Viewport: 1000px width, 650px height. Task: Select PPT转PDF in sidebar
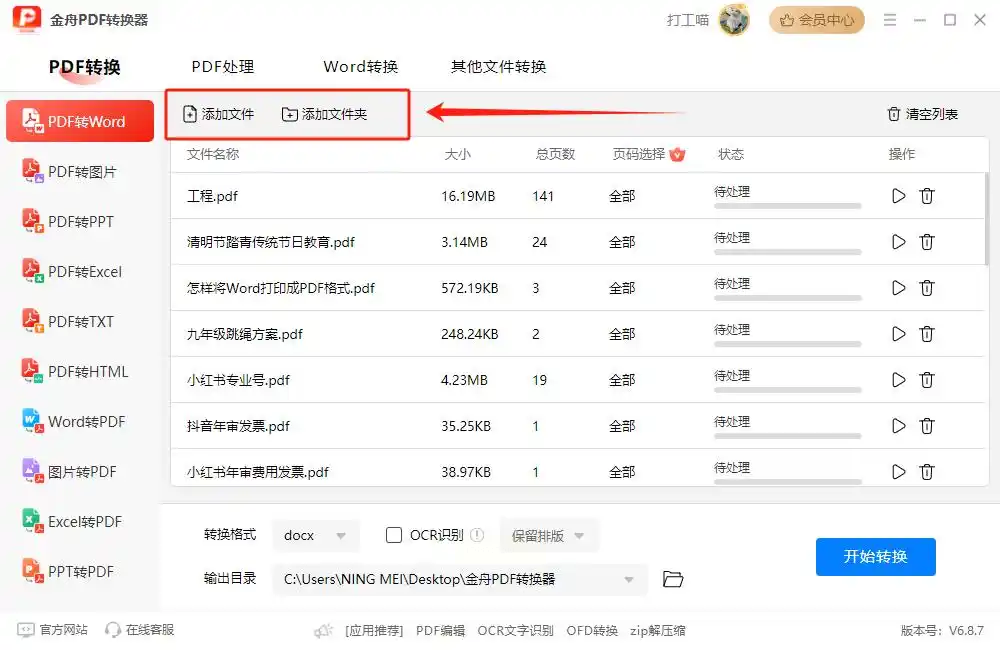click(x=80, y=571)
